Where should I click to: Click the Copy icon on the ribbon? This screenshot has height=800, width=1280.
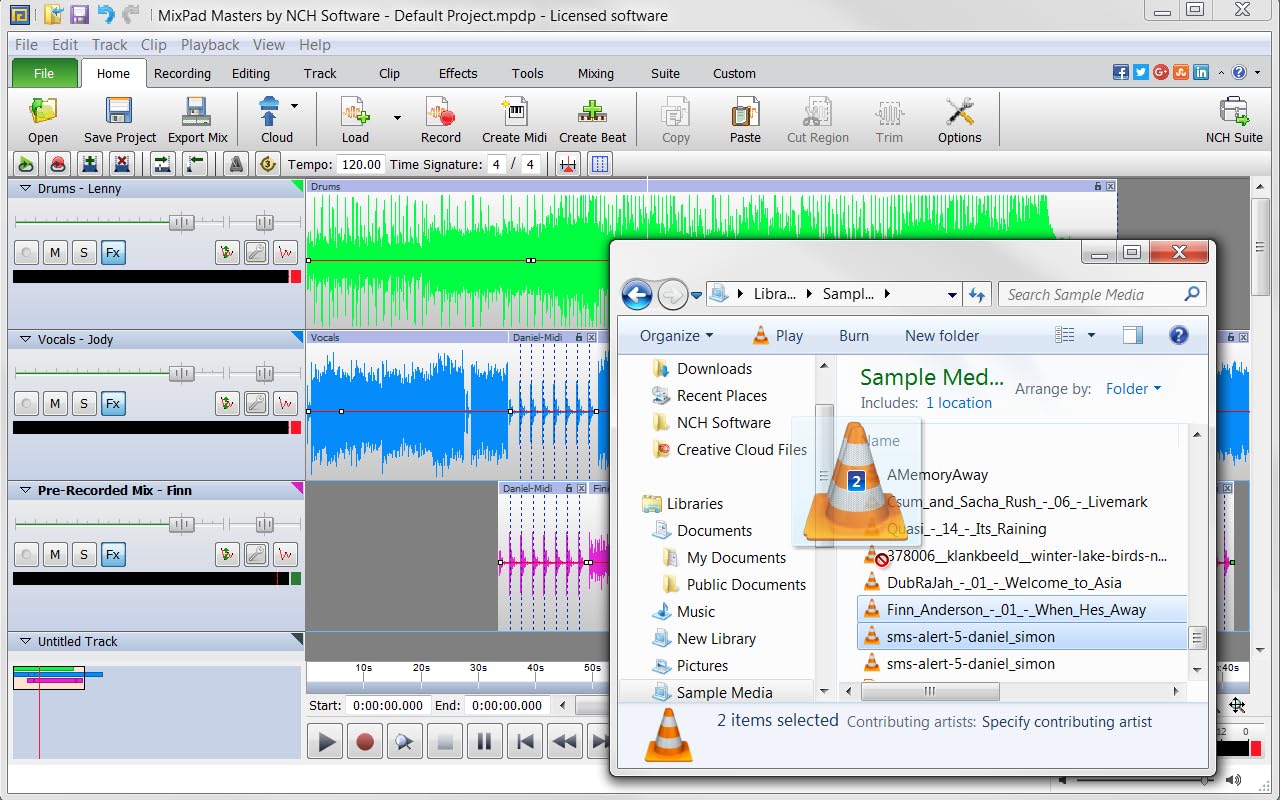tap(676, 117)
